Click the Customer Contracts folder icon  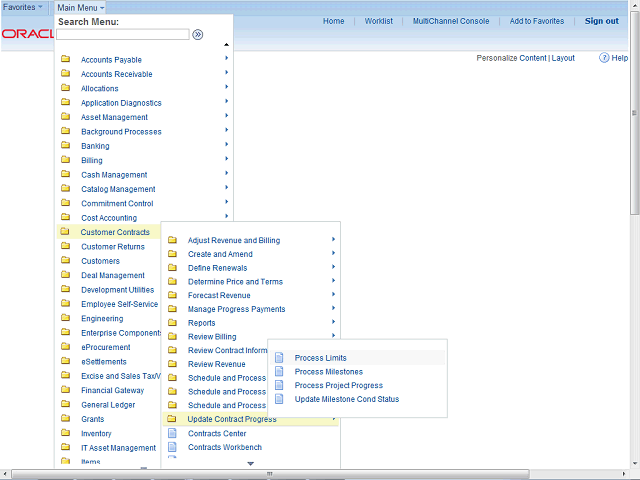coord(65,232)
